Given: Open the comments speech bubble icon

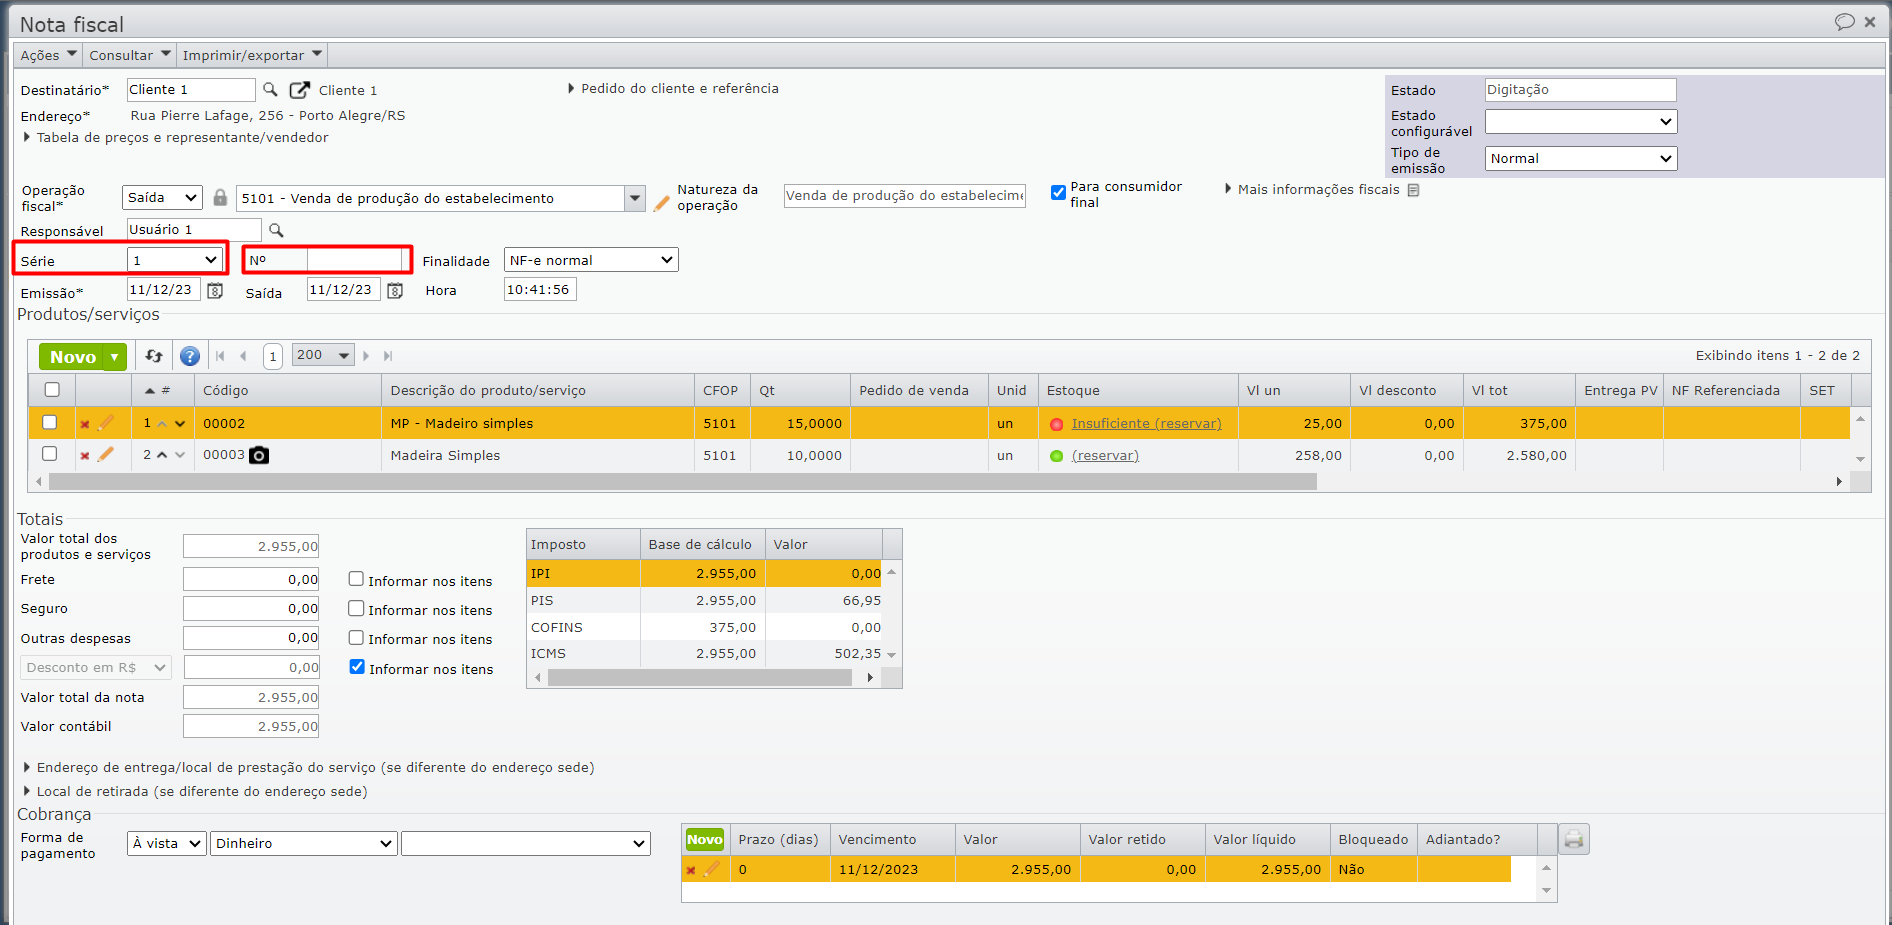Looking at the screenshot, I should [x=1845, y=22].
